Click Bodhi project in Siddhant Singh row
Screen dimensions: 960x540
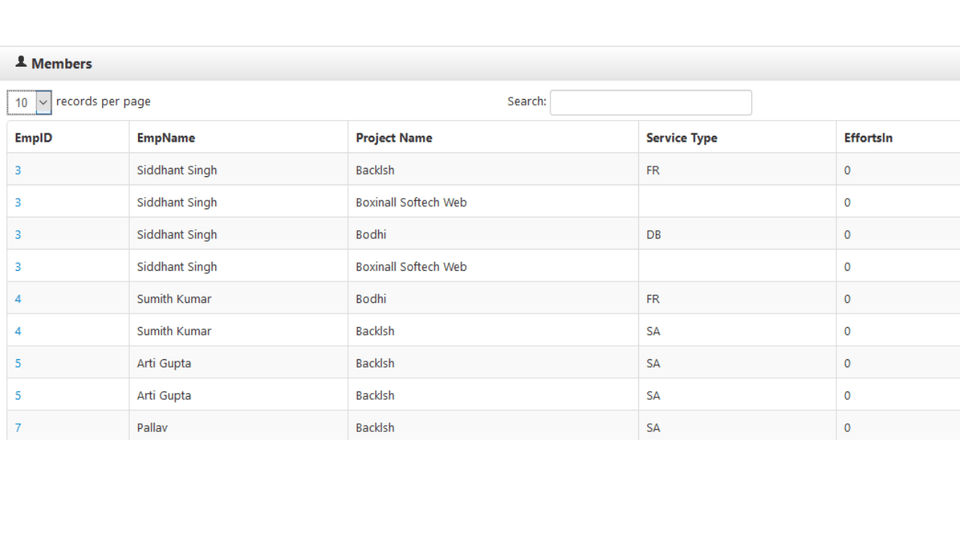371,234
